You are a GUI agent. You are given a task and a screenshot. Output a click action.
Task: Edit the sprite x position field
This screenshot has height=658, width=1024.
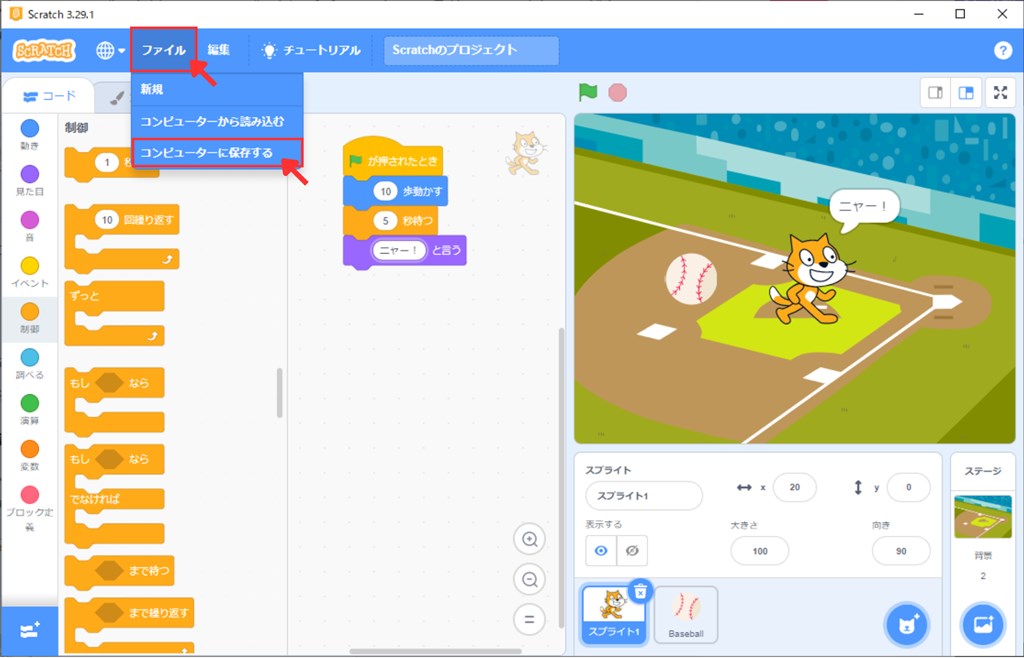point(794,487)
